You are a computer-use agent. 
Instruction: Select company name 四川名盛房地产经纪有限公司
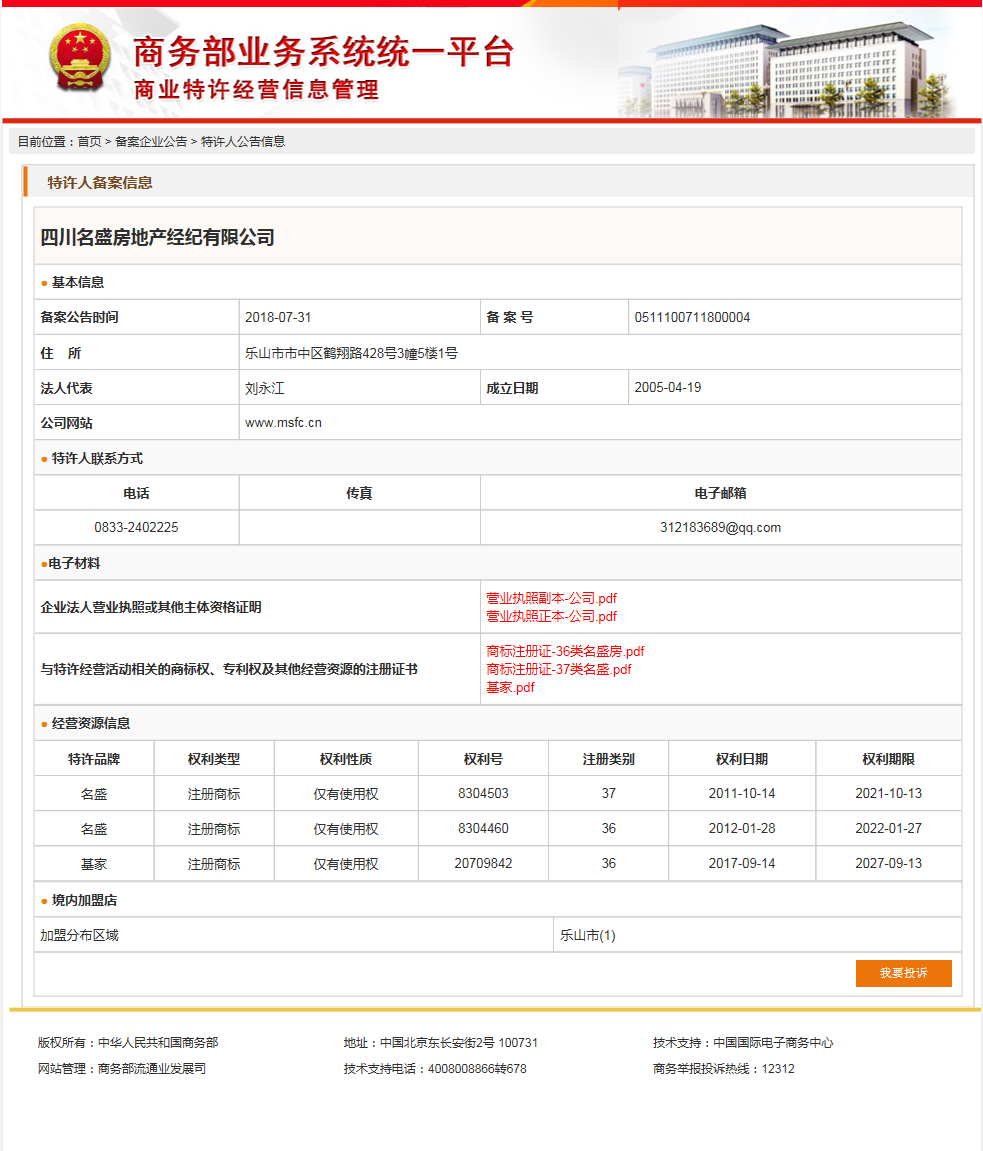[x=157, y=237]
